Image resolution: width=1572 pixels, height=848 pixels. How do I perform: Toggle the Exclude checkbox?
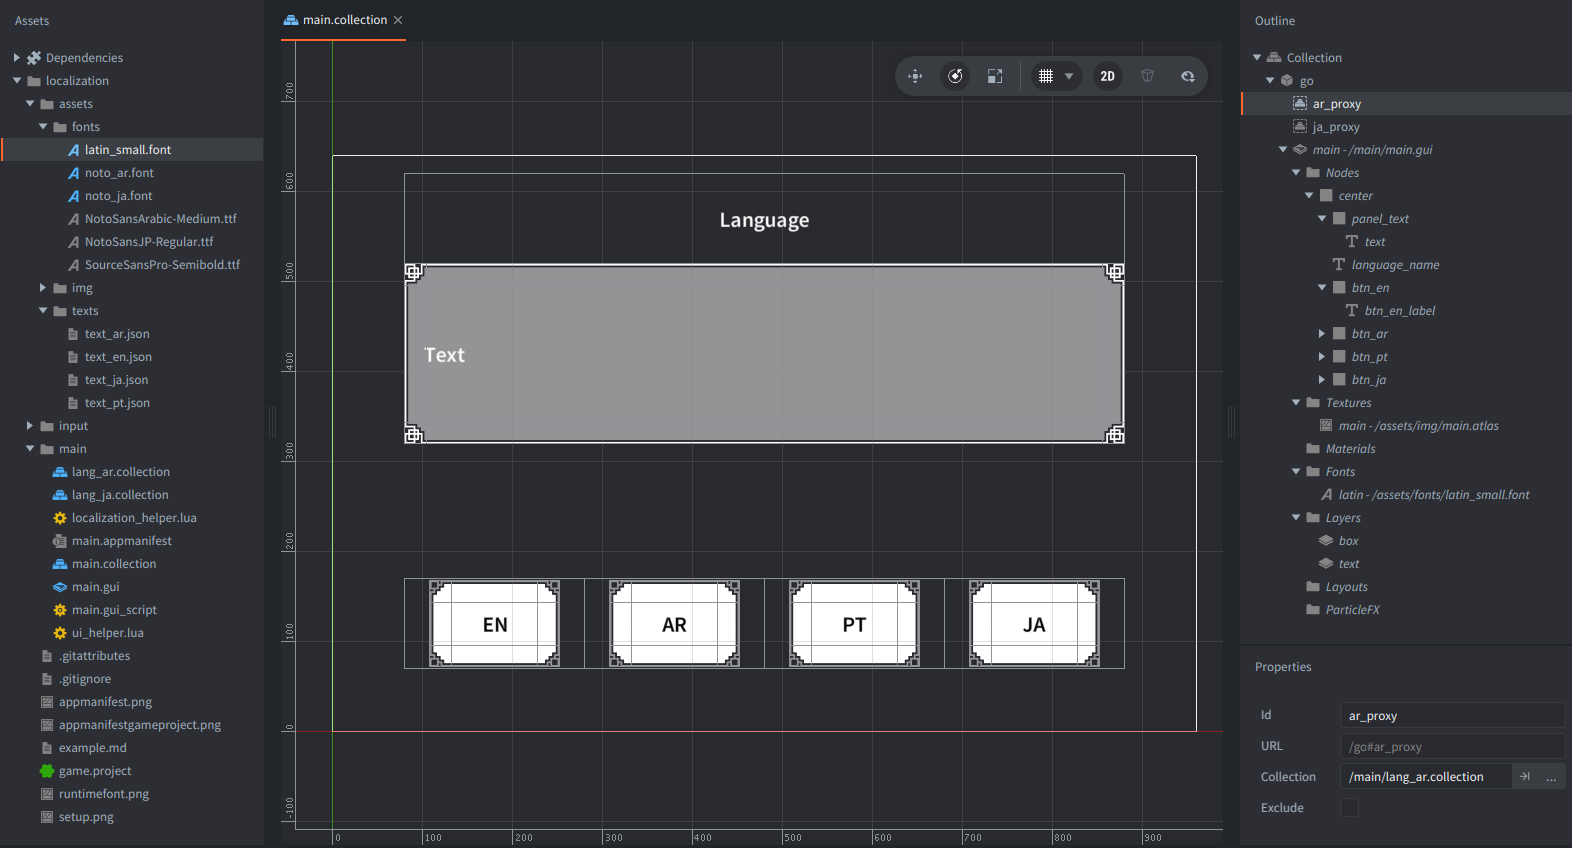pyautogui.click(x=1349, y=808)
